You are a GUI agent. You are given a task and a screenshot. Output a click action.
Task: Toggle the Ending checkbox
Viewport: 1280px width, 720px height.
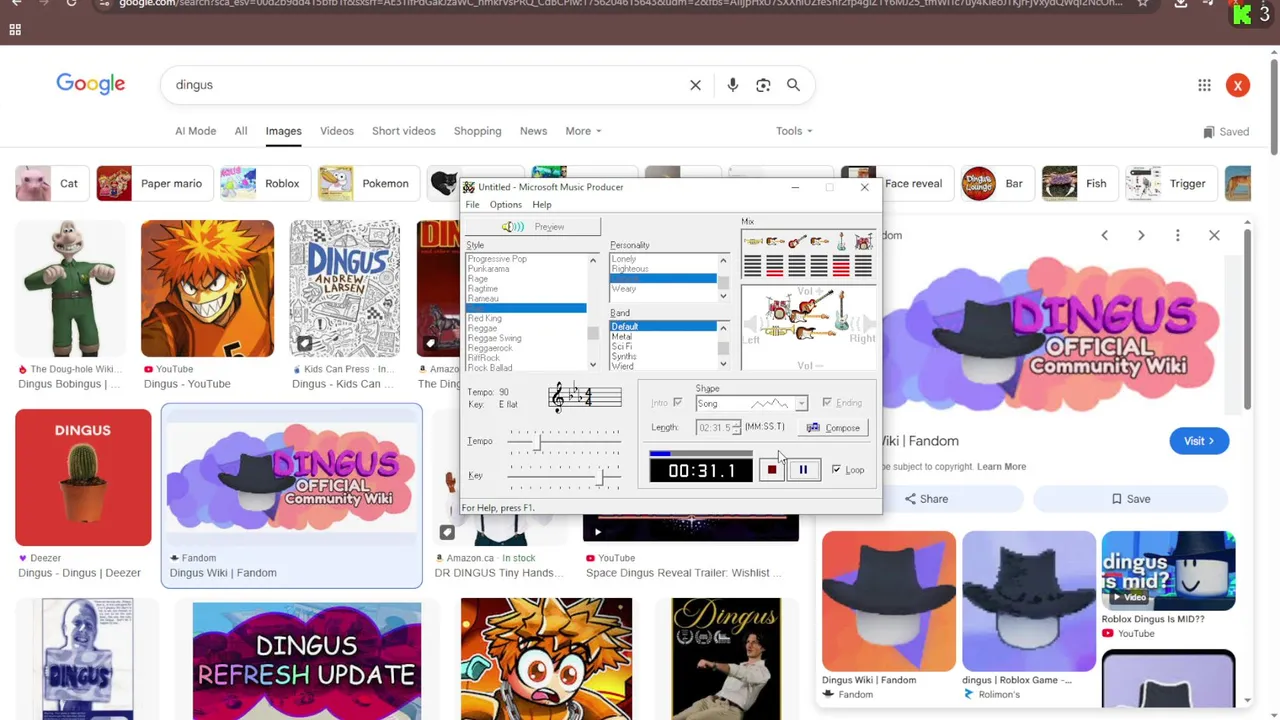pyautogui.click(x=827, y=402)
